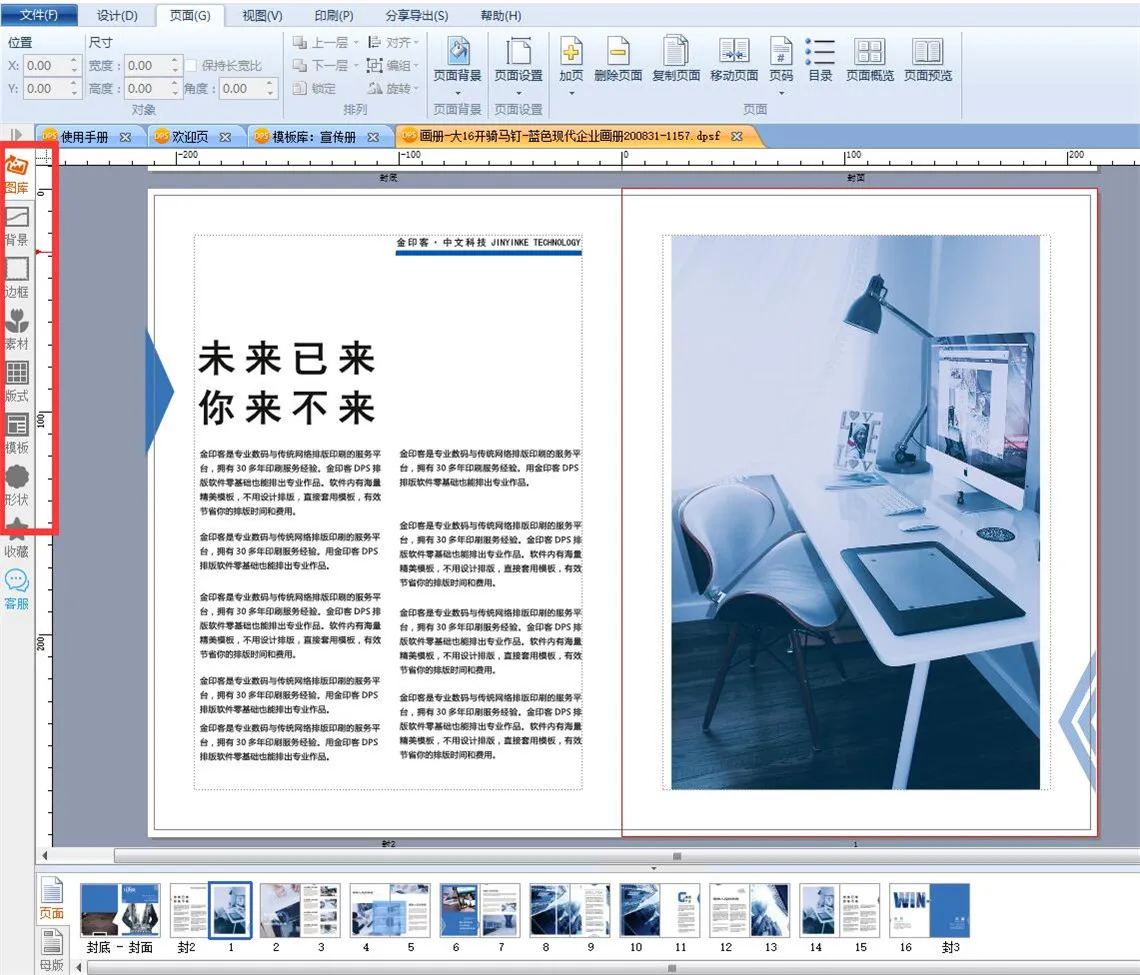The height and width of the screenshot is (975, 1140).
Task: Select the page 2-3 spread thumbnail
Action: [300, 910]
